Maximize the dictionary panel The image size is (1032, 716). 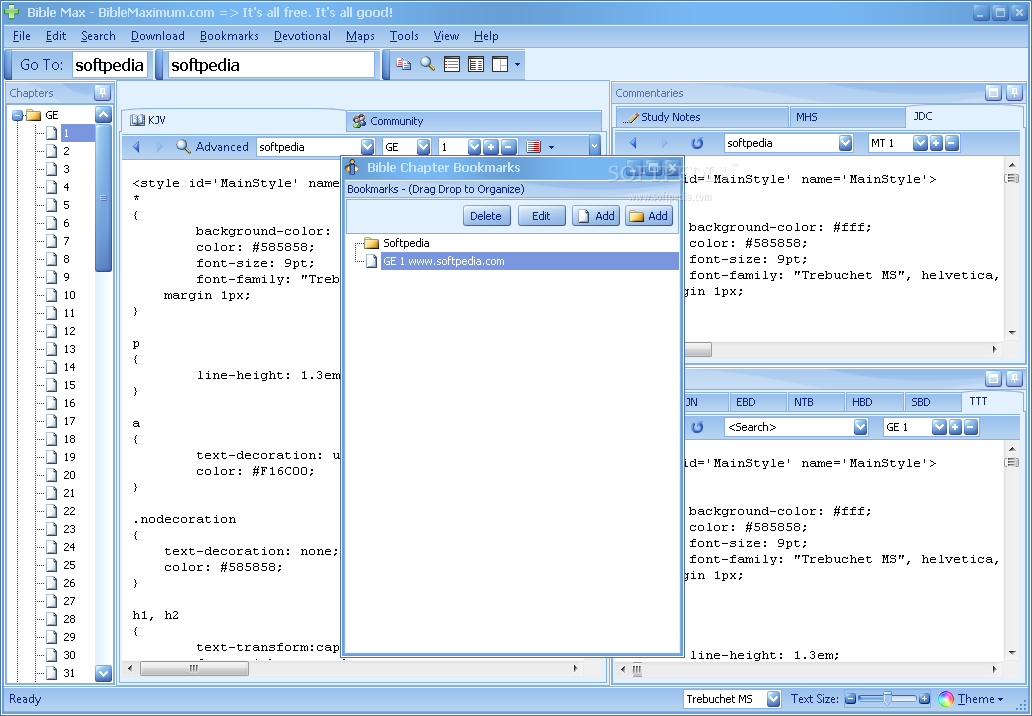tap(993, 378)
